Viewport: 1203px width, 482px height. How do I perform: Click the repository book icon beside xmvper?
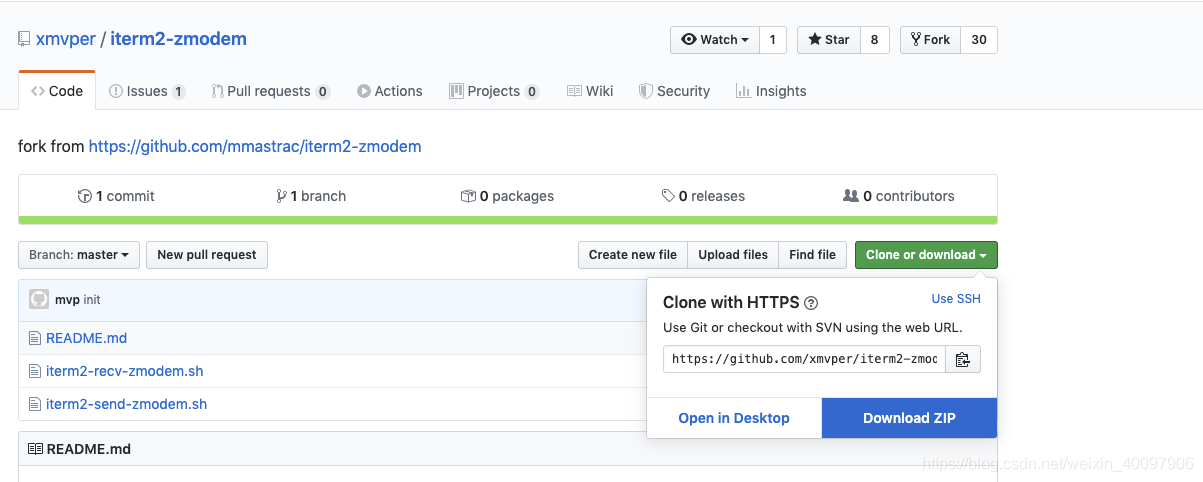click(x=24, y=40)
